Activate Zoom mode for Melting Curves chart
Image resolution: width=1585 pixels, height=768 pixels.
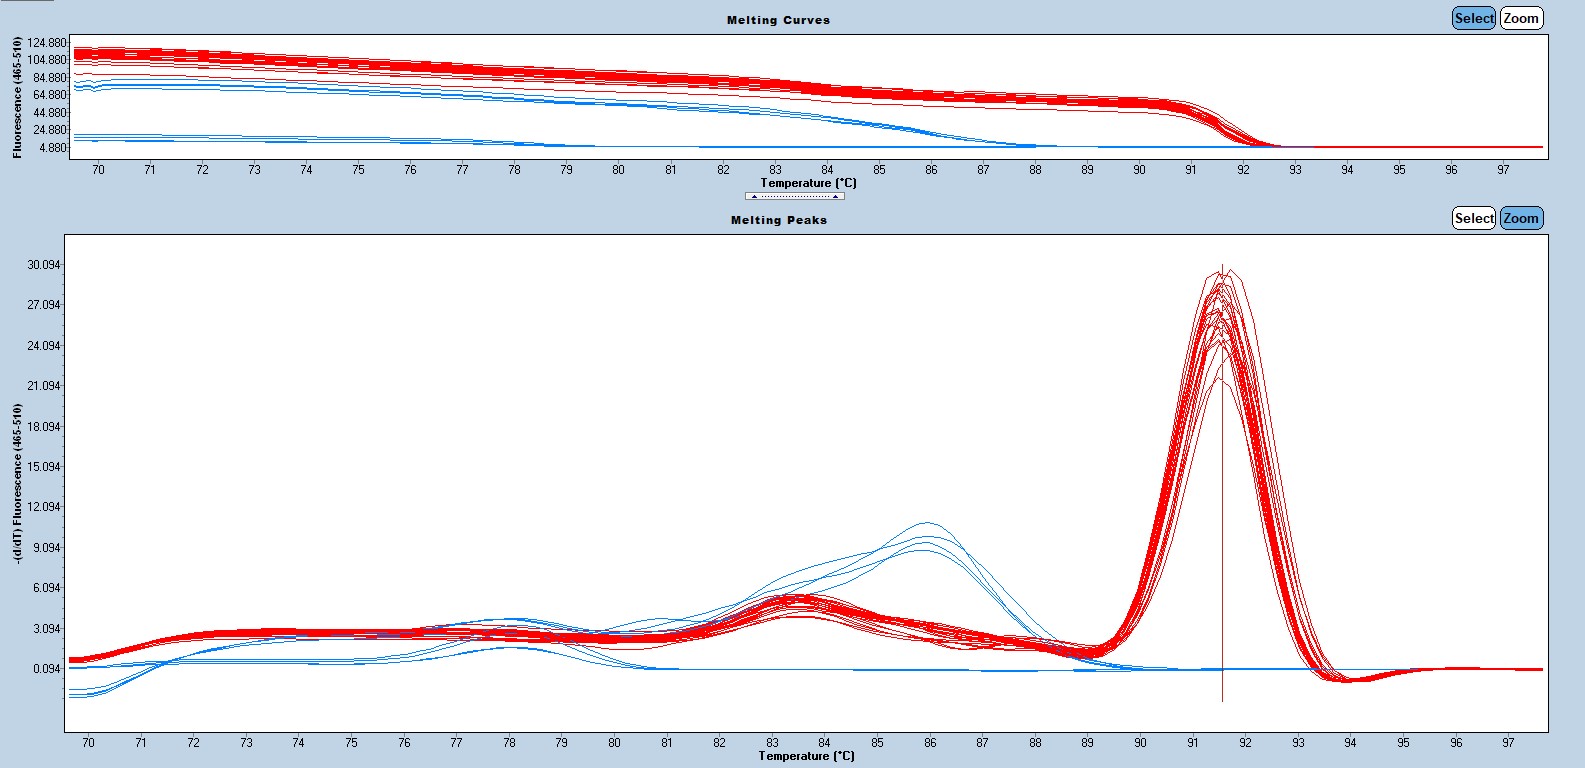[1521, 18]
